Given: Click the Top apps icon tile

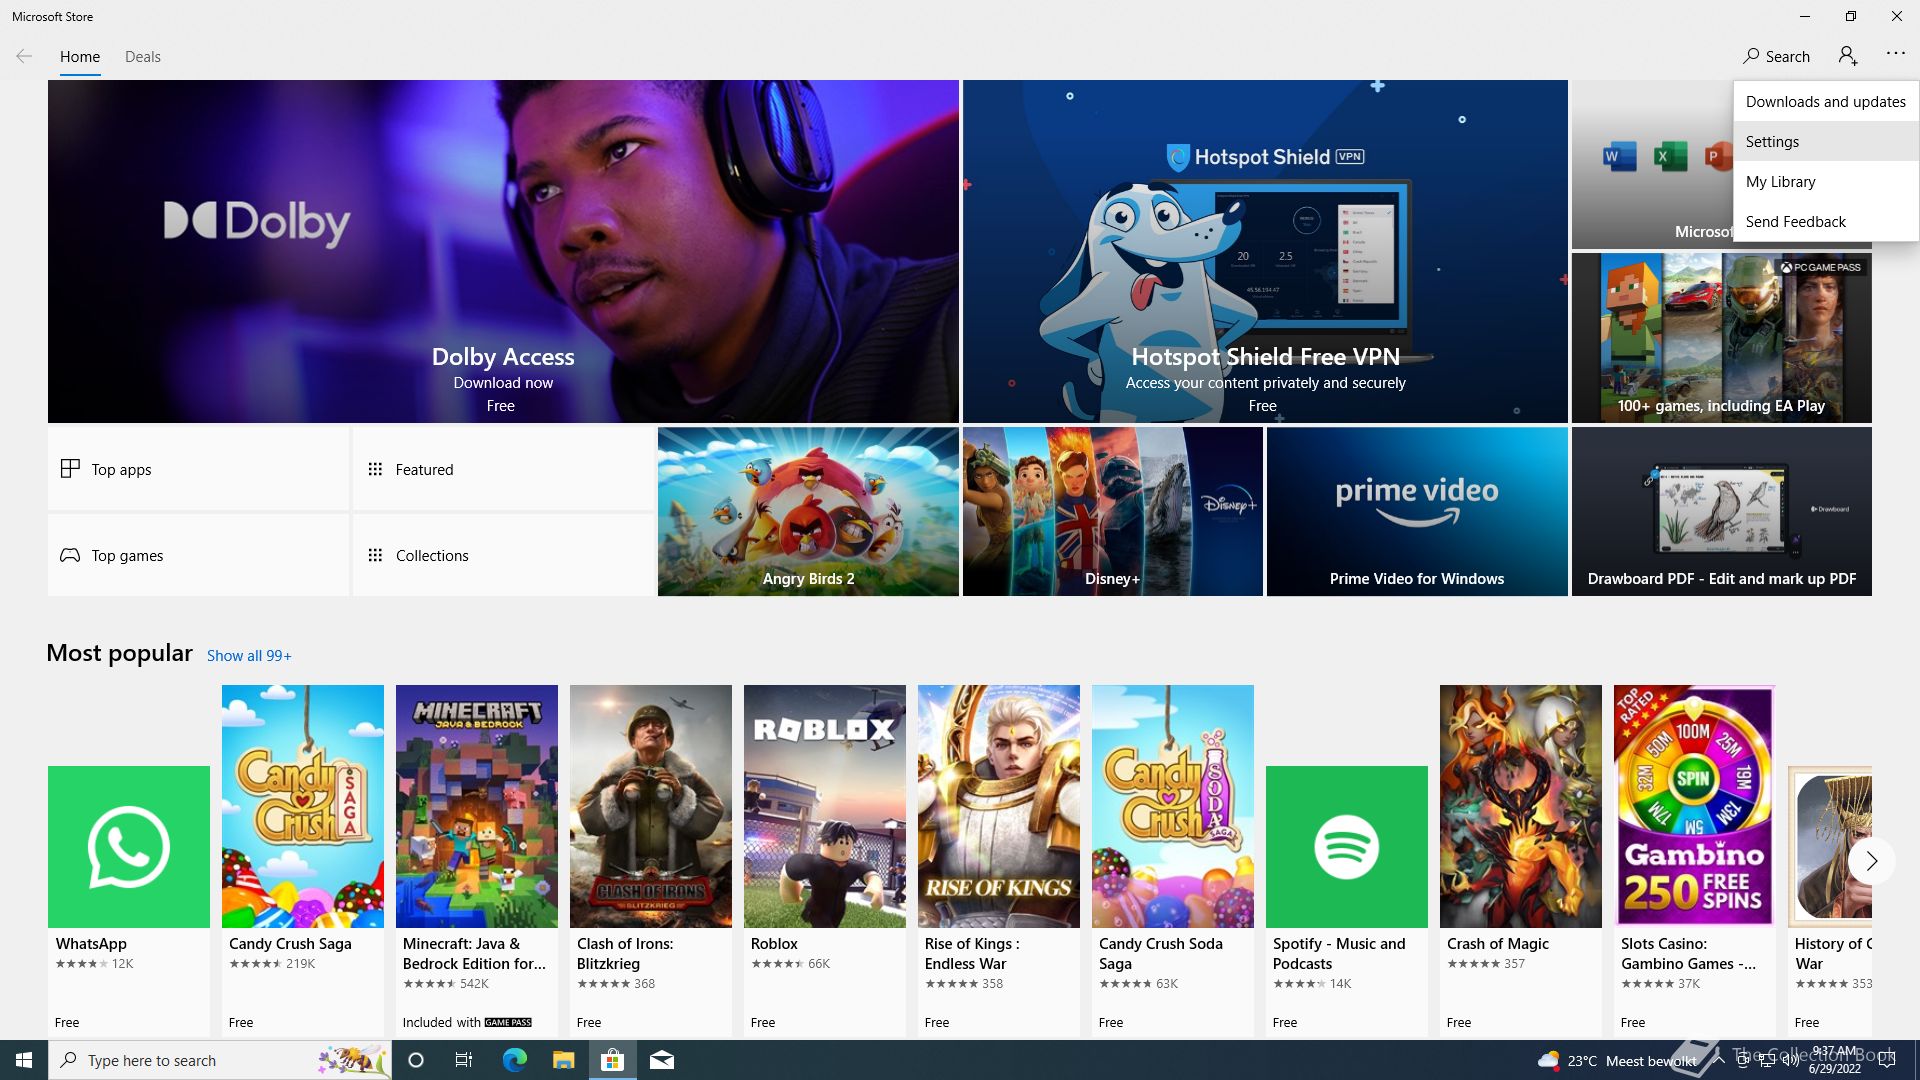Looking at the screenshot, I should coord(198,469).
